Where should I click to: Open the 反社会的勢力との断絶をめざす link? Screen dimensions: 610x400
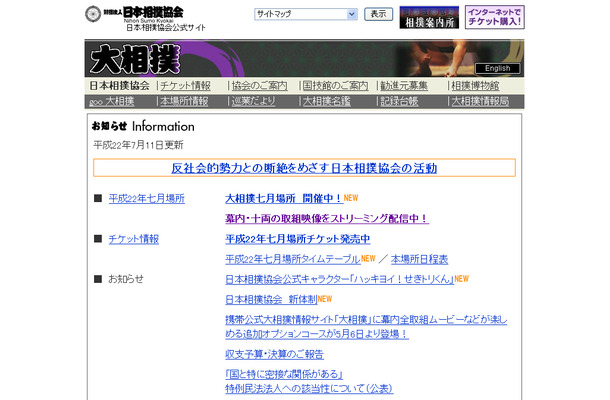[304, 168]
